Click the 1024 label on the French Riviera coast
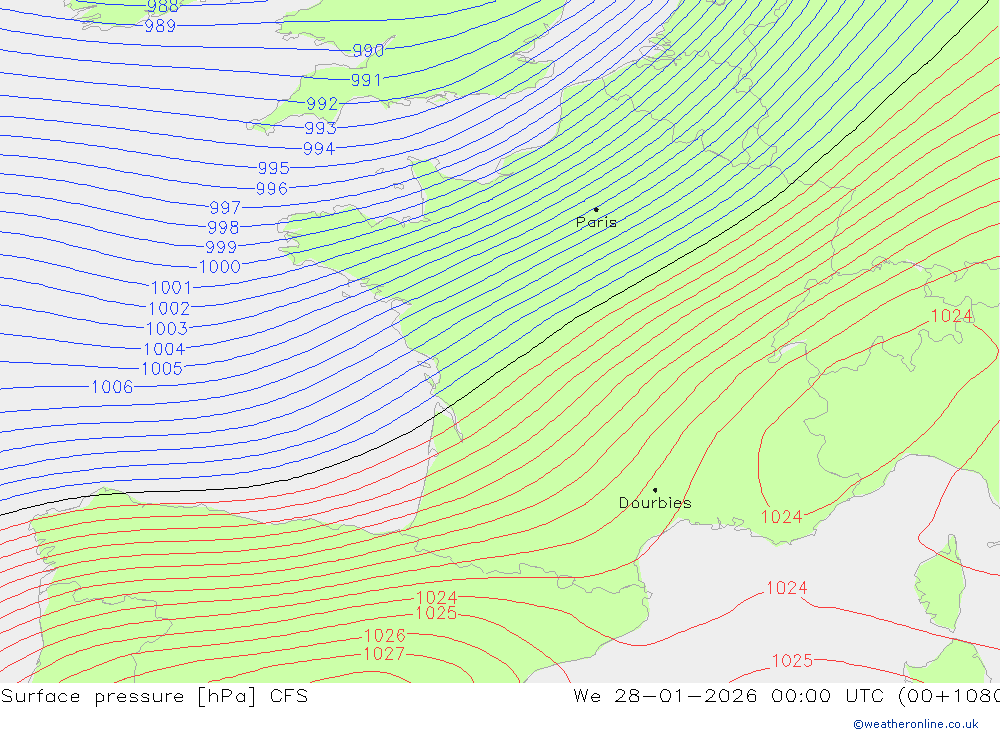The width and height of the screenshot is (1000, 733). [x=781, y=517]
